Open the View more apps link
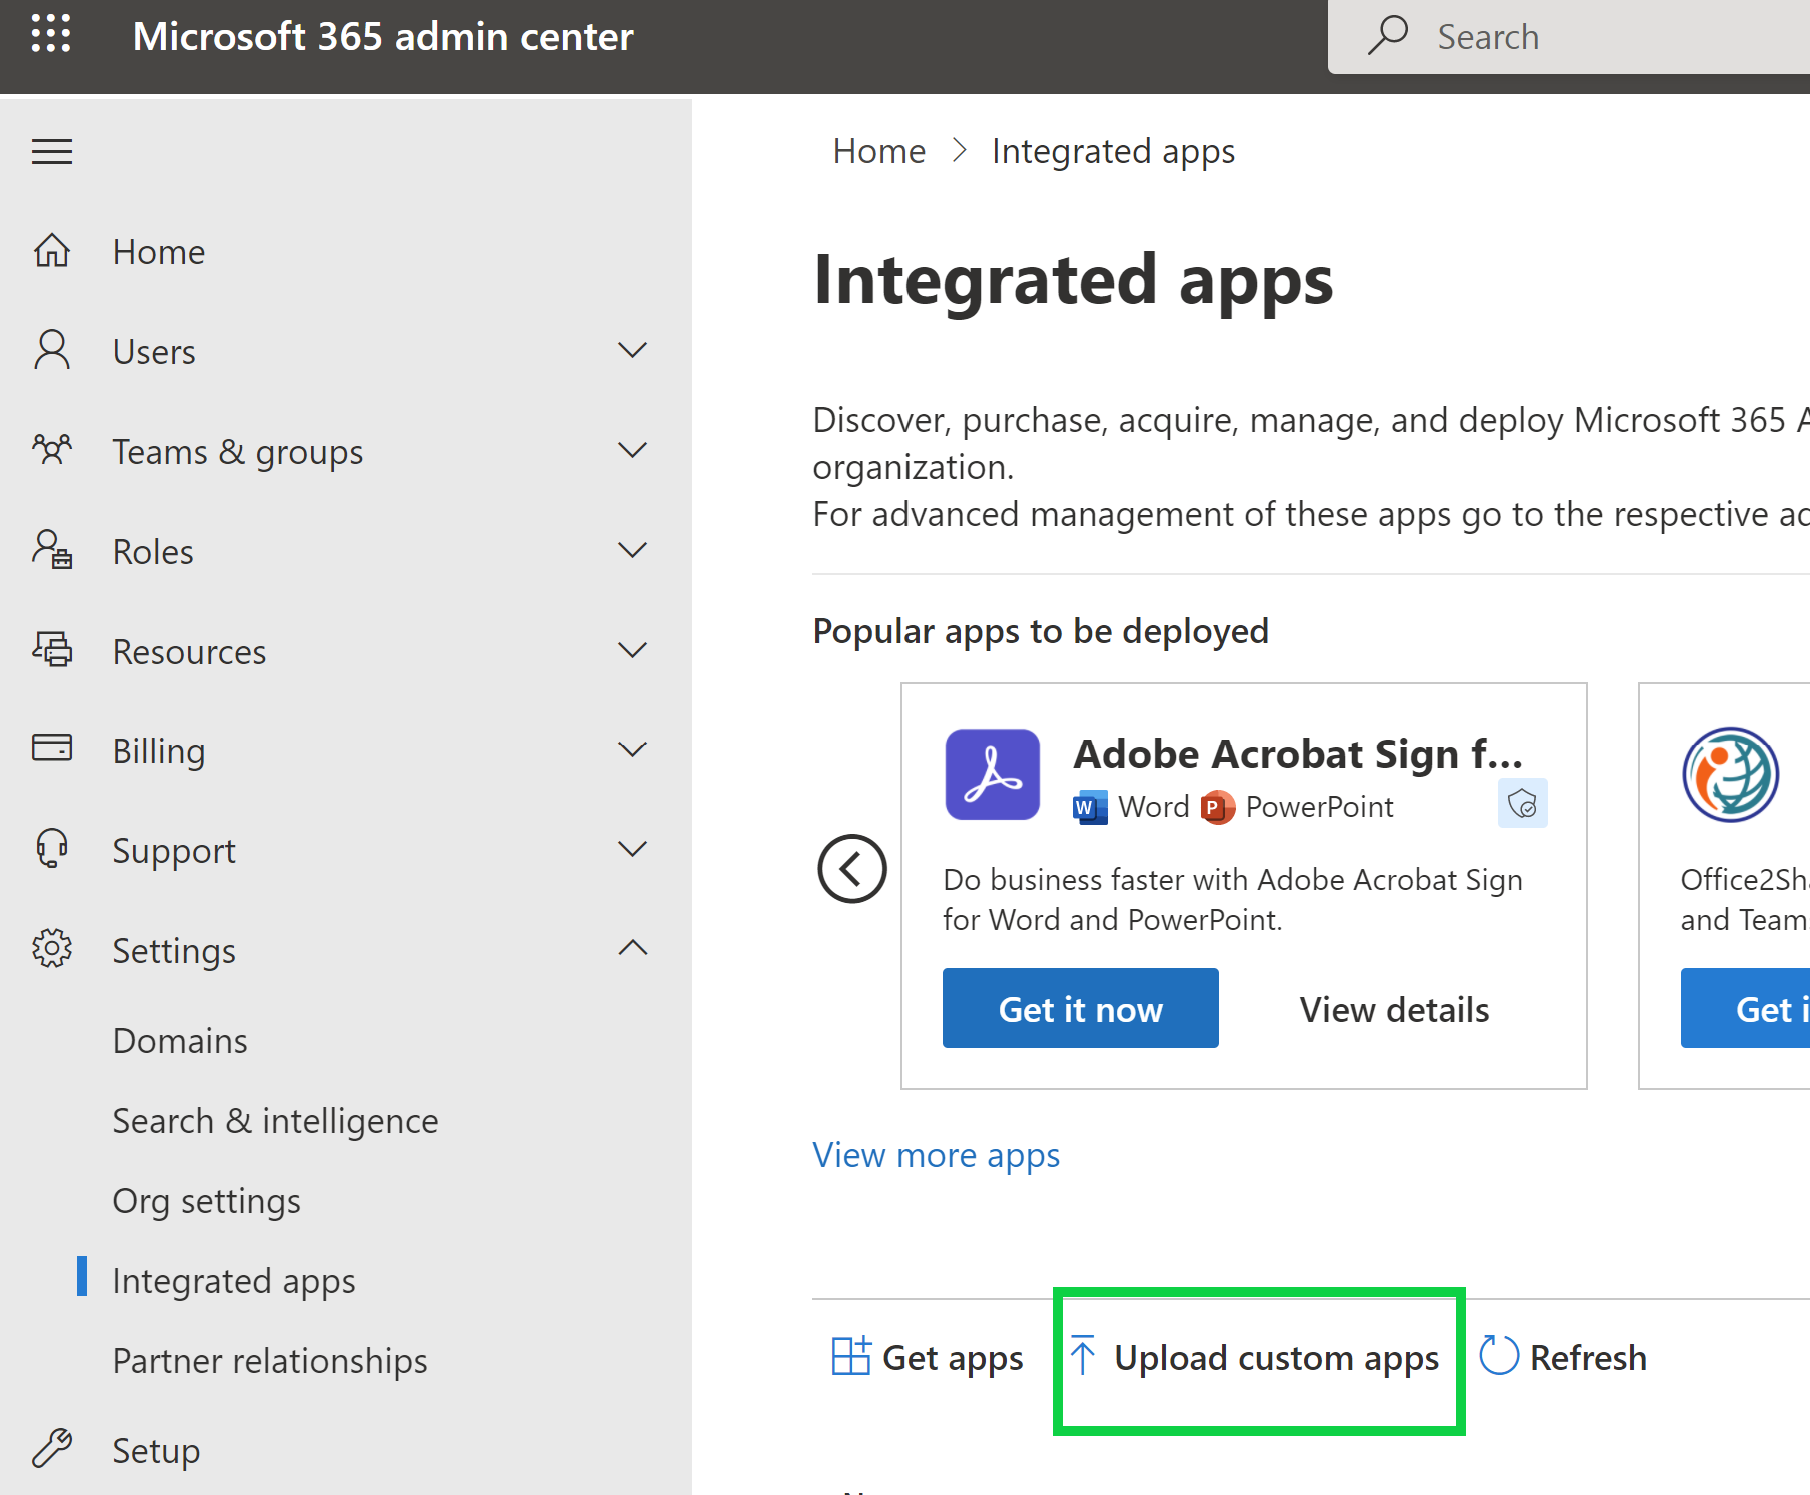This screenshot has height=1495, width=1810. [936, 1155]
